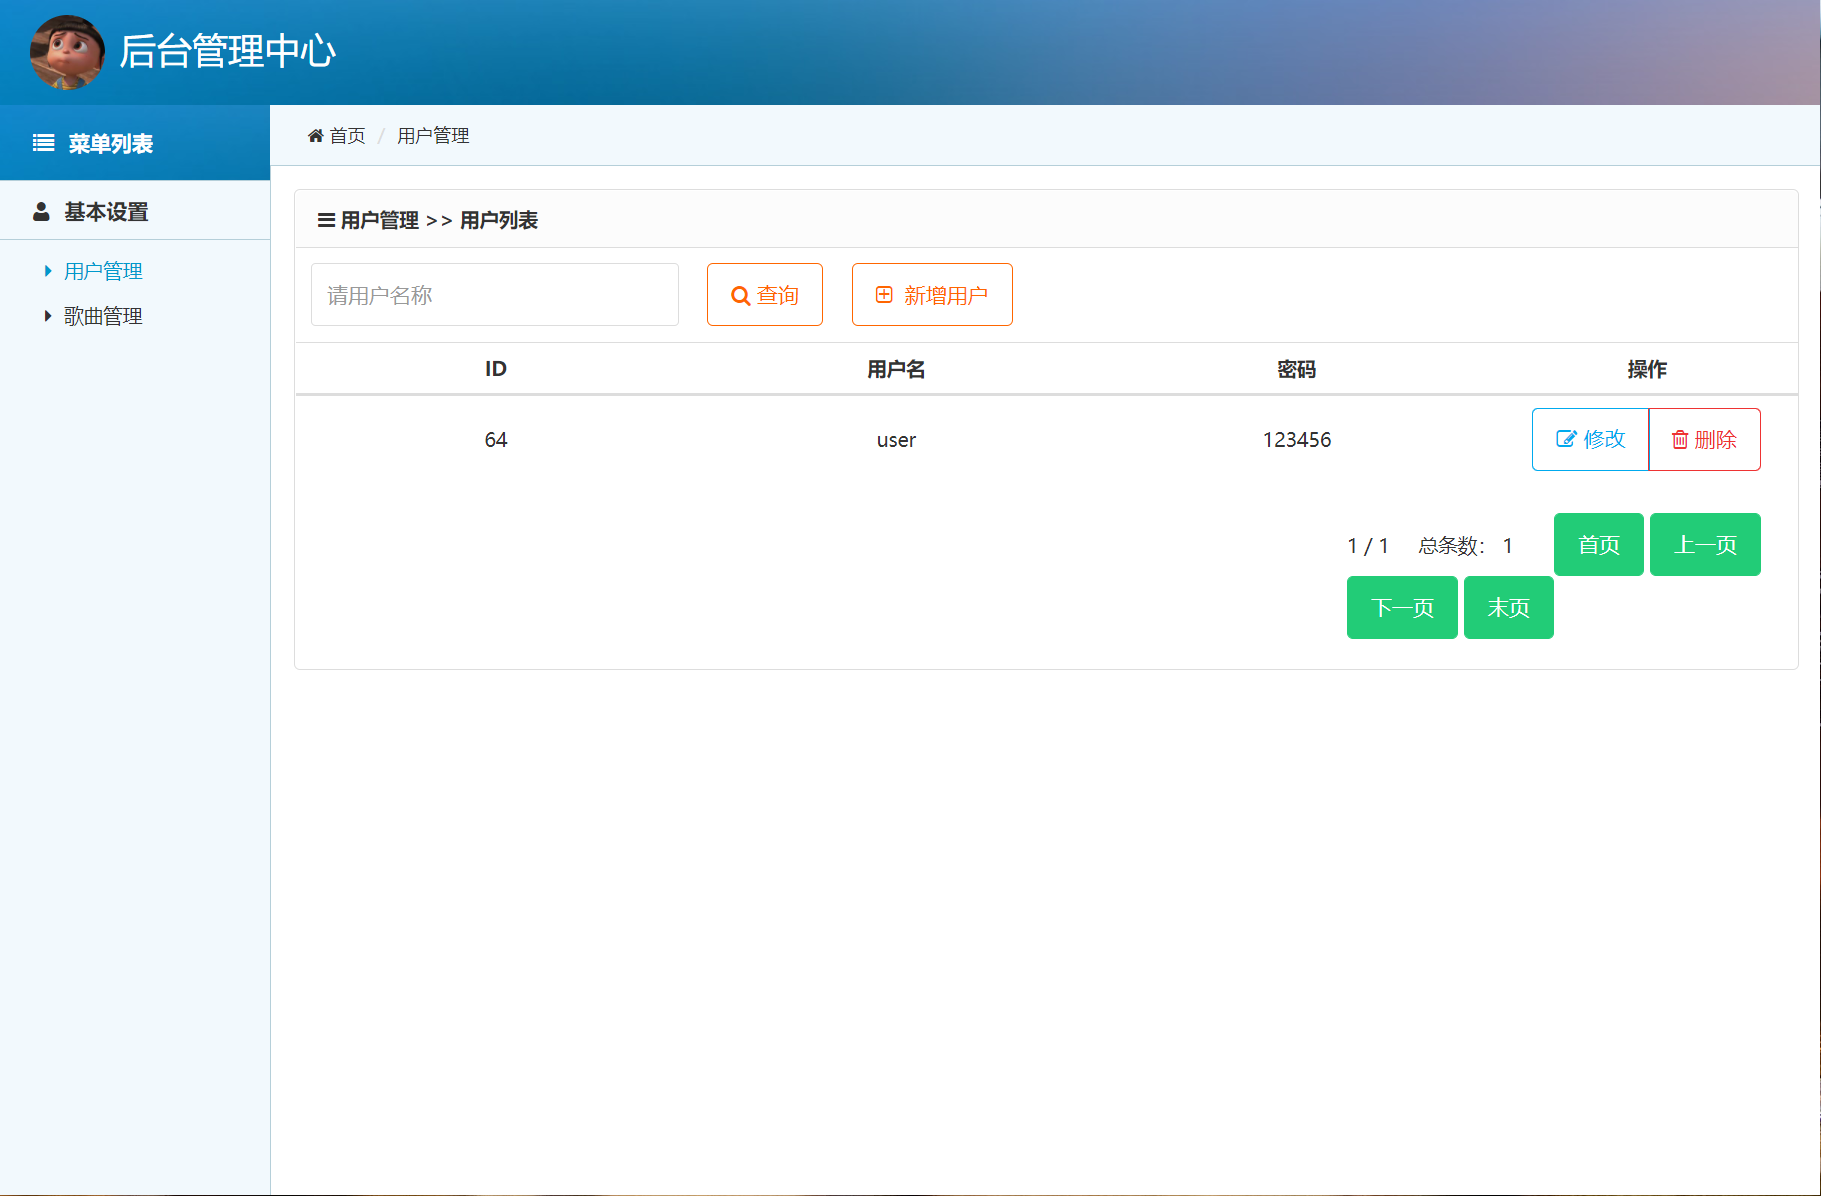Collapse the 基本设置 menu section
The image size is (1821, 1196).
pyautogui.click(x=106, y=212)
